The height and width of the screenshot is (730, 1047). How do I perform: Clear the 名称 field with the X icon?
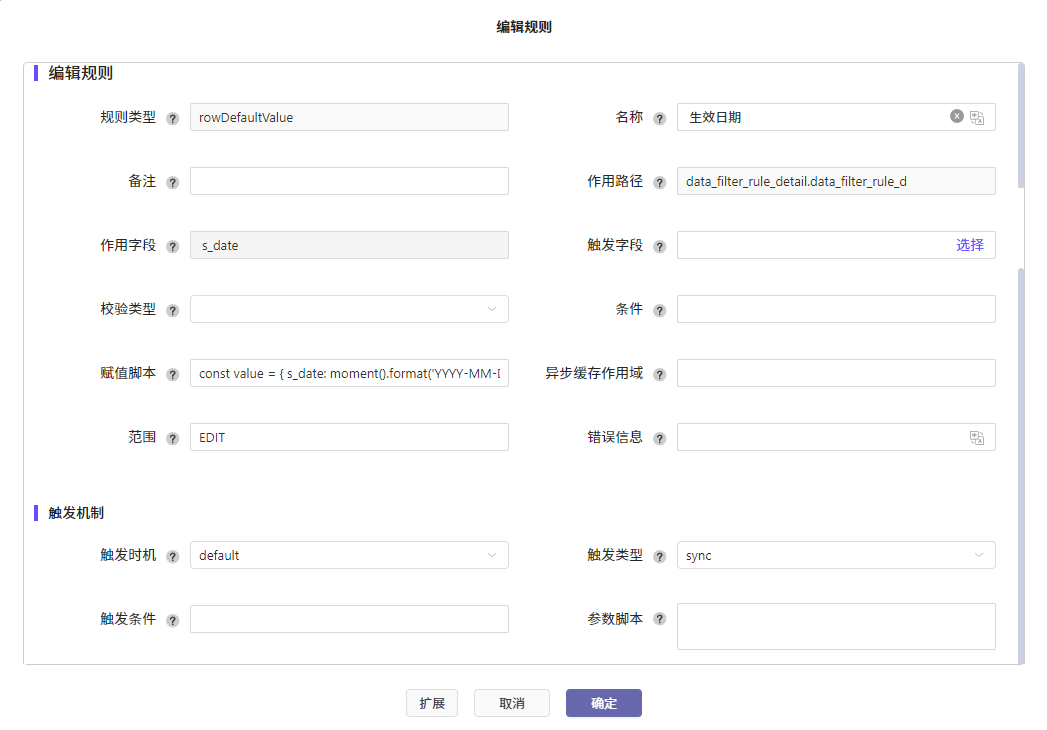(x=957, y=116)
